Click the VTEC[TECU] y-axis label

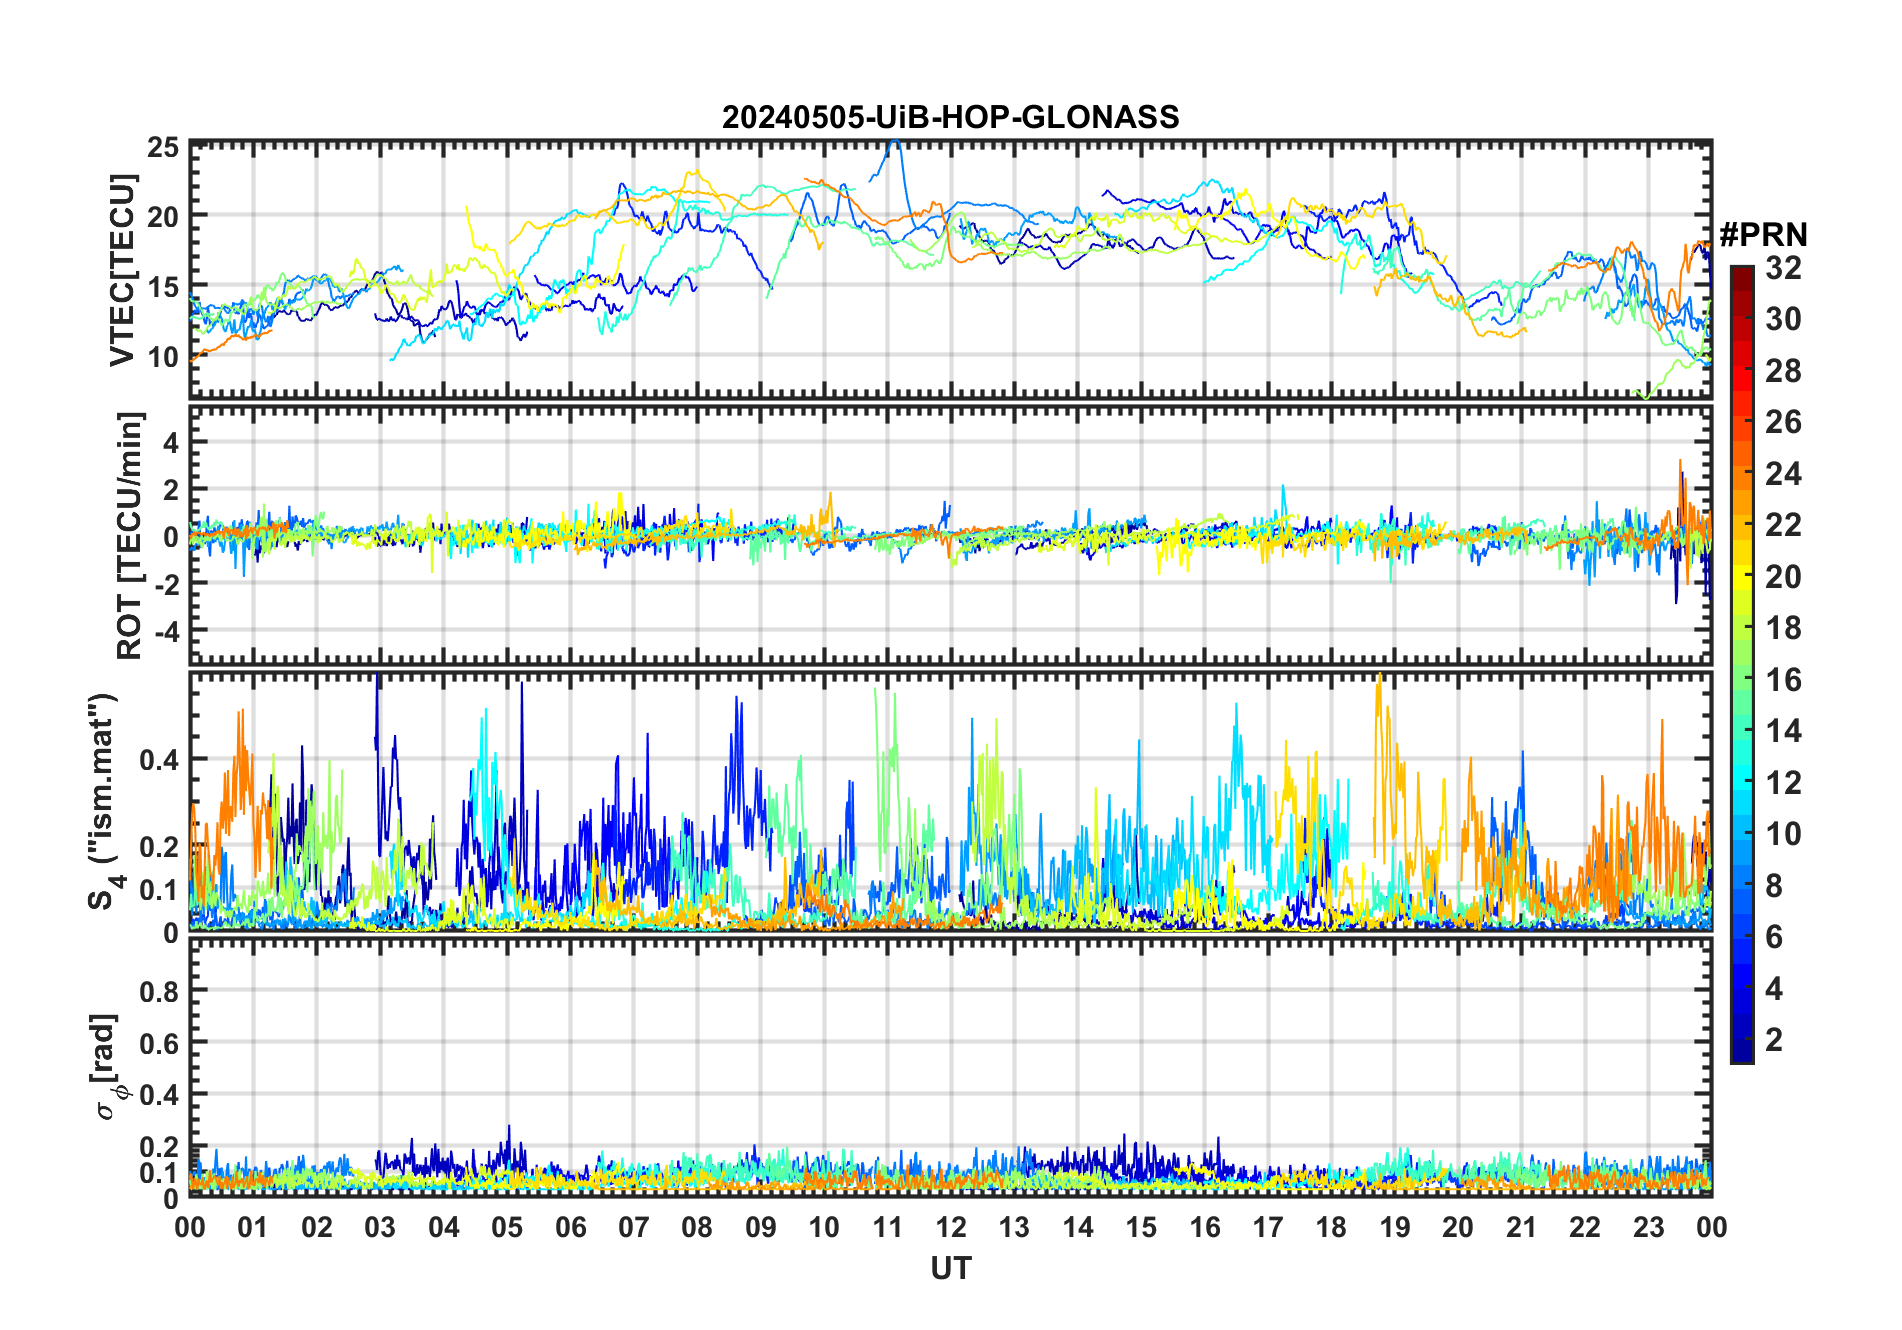(122, 271)
